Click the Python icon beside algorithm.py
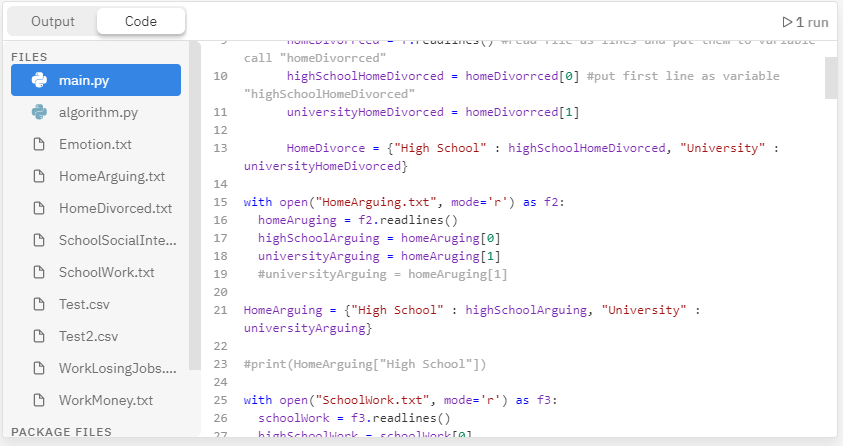The image size is (843, 446). click(x=39, y=112)
